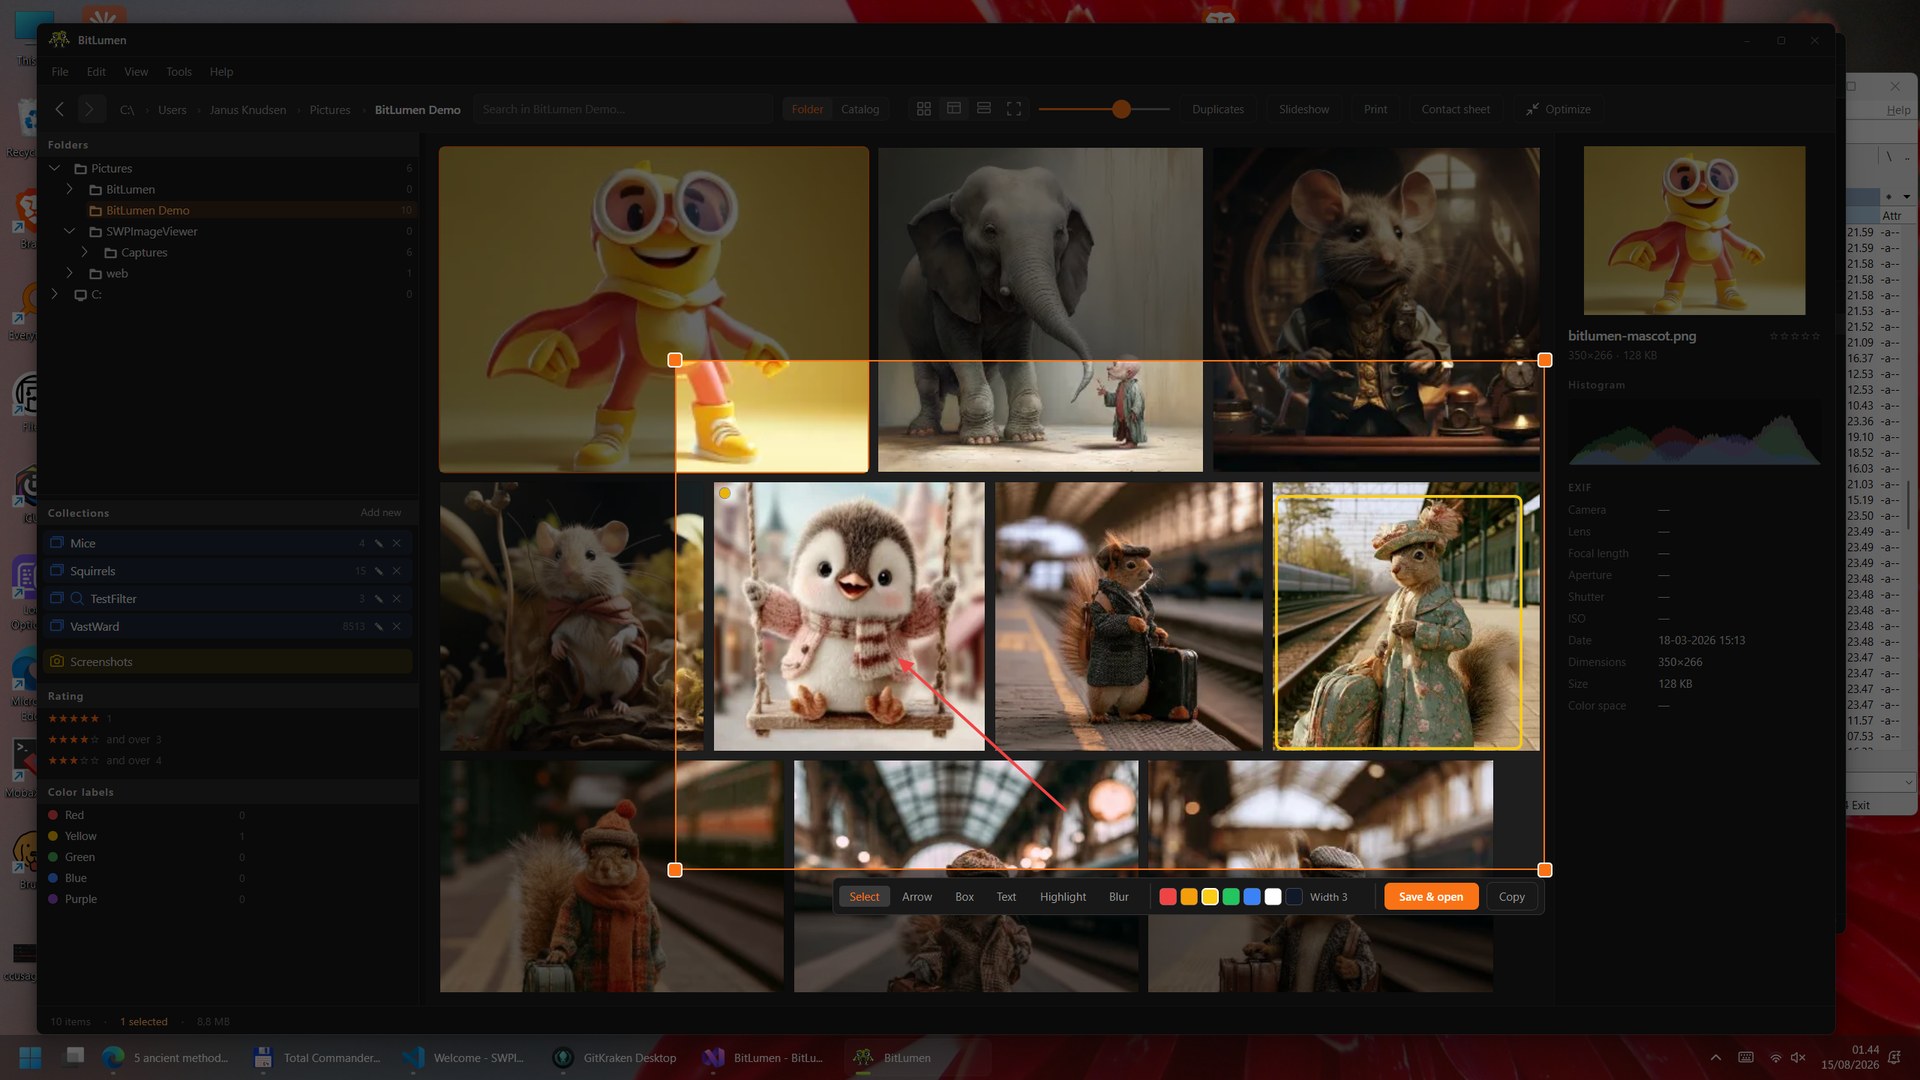Delete the Squirrels collection with X icon
This screenshot has width=1920, height=1080.
click(x=397, y=571)
